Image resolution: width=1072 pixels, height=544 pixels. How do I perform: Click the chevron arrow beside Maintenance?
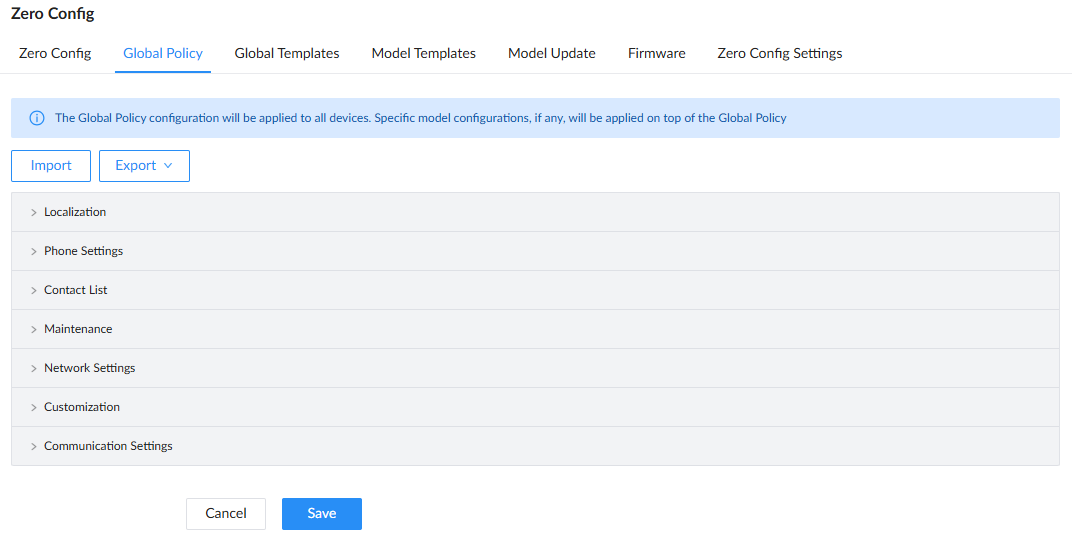coord(34,329)
